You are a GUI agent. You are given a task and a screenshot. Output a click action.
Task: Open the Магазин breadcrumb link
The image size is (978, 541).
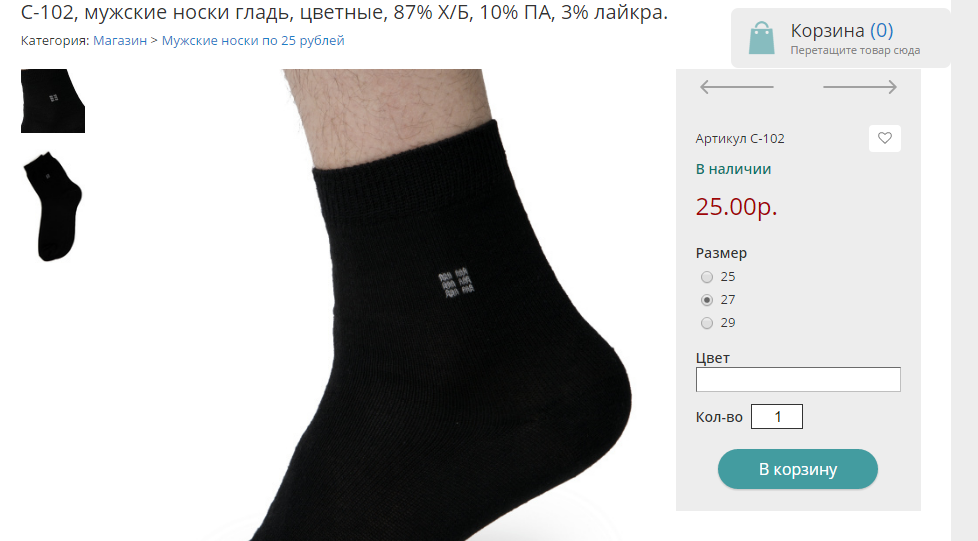click(x=120, y=41)
